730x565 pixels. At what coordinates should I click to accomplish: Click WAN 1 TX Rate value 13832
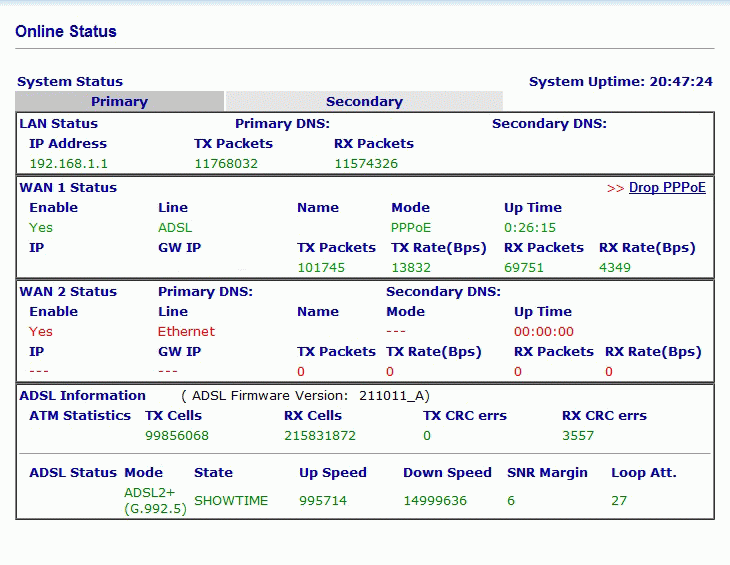(x=411, y=268)
